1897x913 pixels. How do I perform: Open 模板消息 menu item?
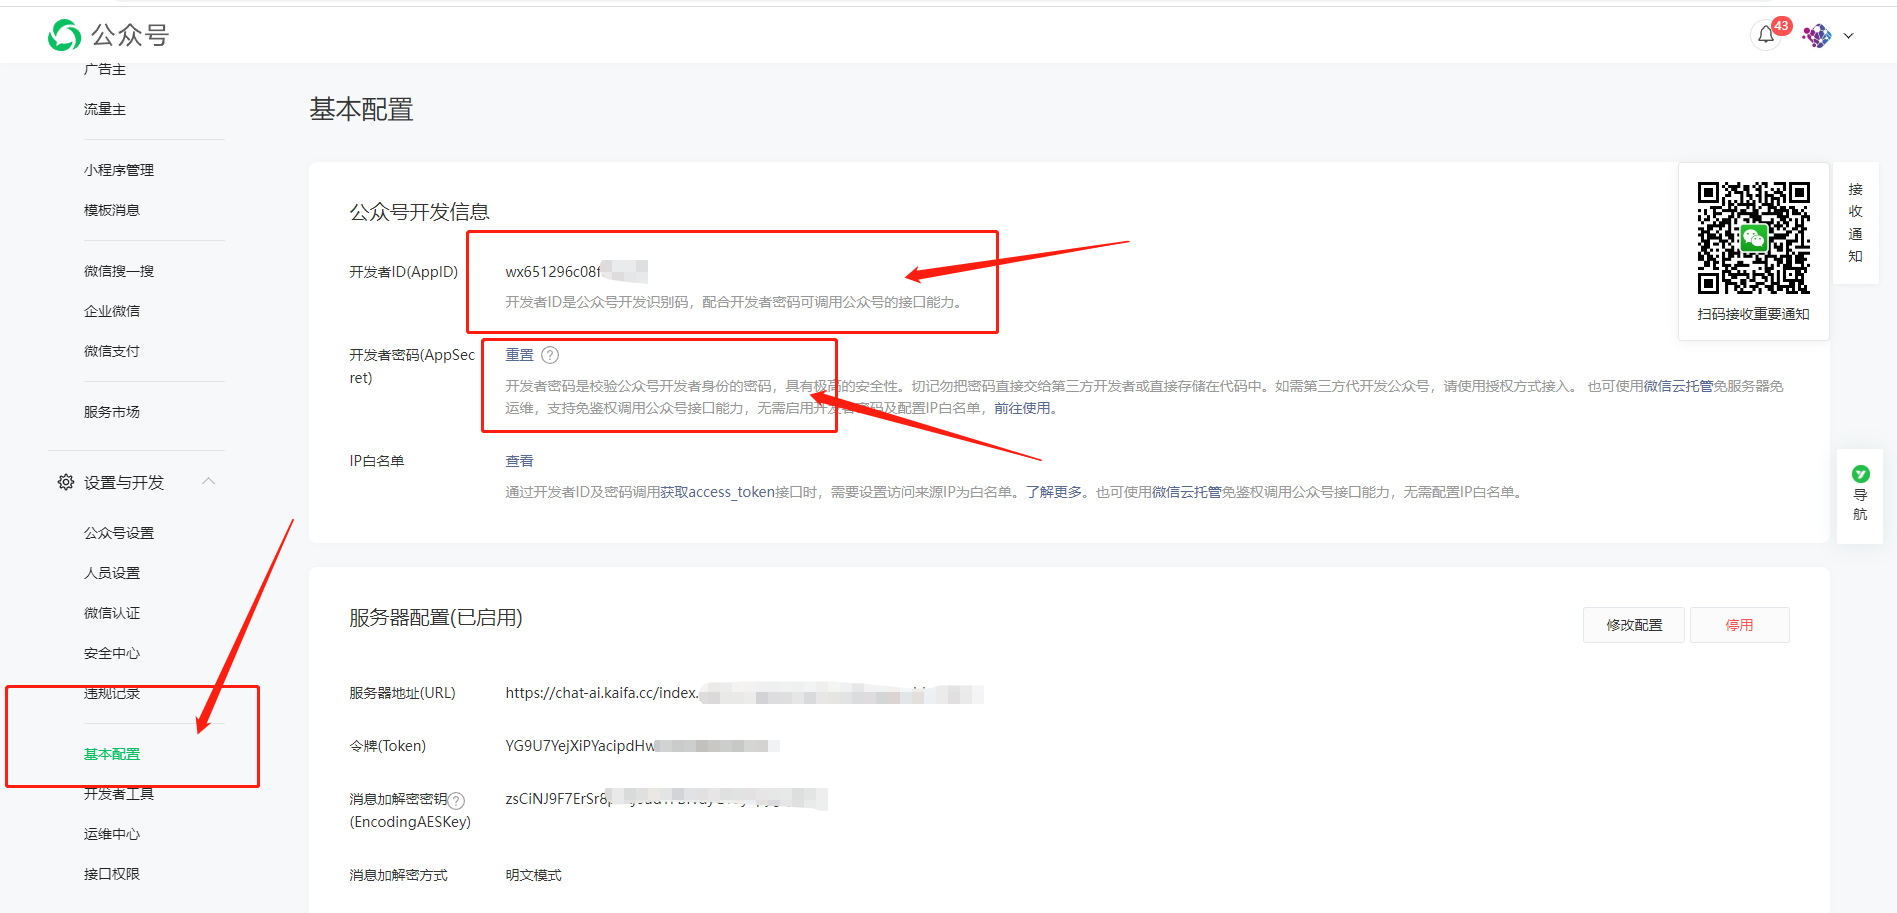(x=112, y=210)
